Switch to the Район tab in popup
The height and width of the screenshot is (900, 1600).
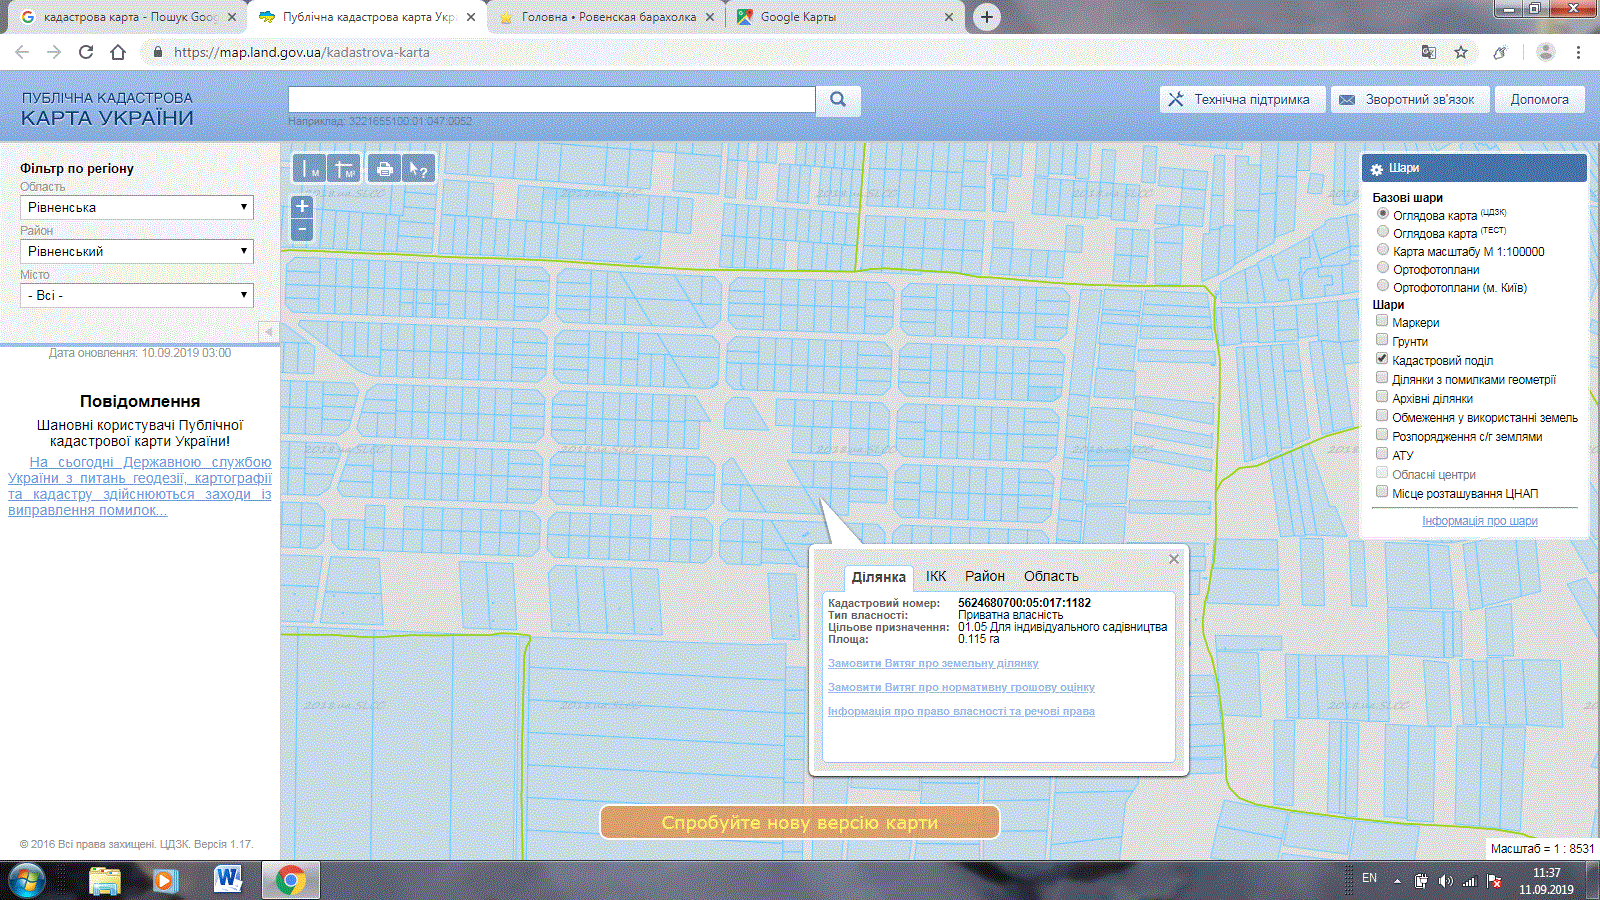(985, 576)
